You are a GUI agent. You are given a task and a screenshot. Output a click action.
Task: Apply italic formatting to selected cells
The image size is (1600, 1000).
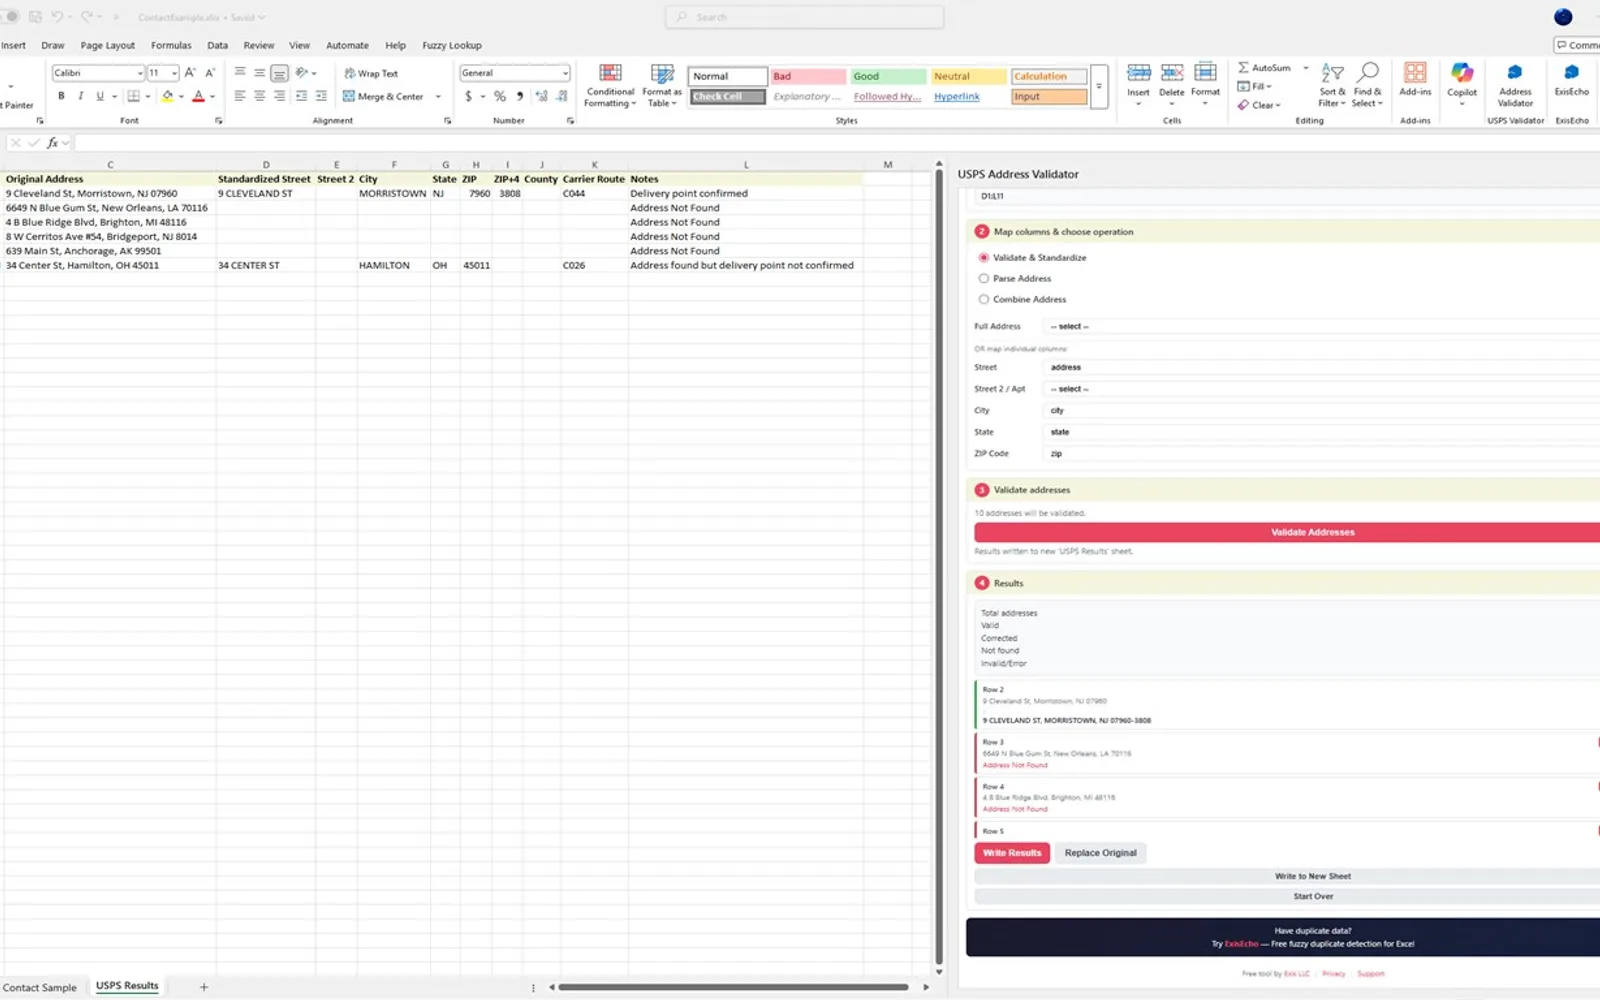tap(80, 96)
